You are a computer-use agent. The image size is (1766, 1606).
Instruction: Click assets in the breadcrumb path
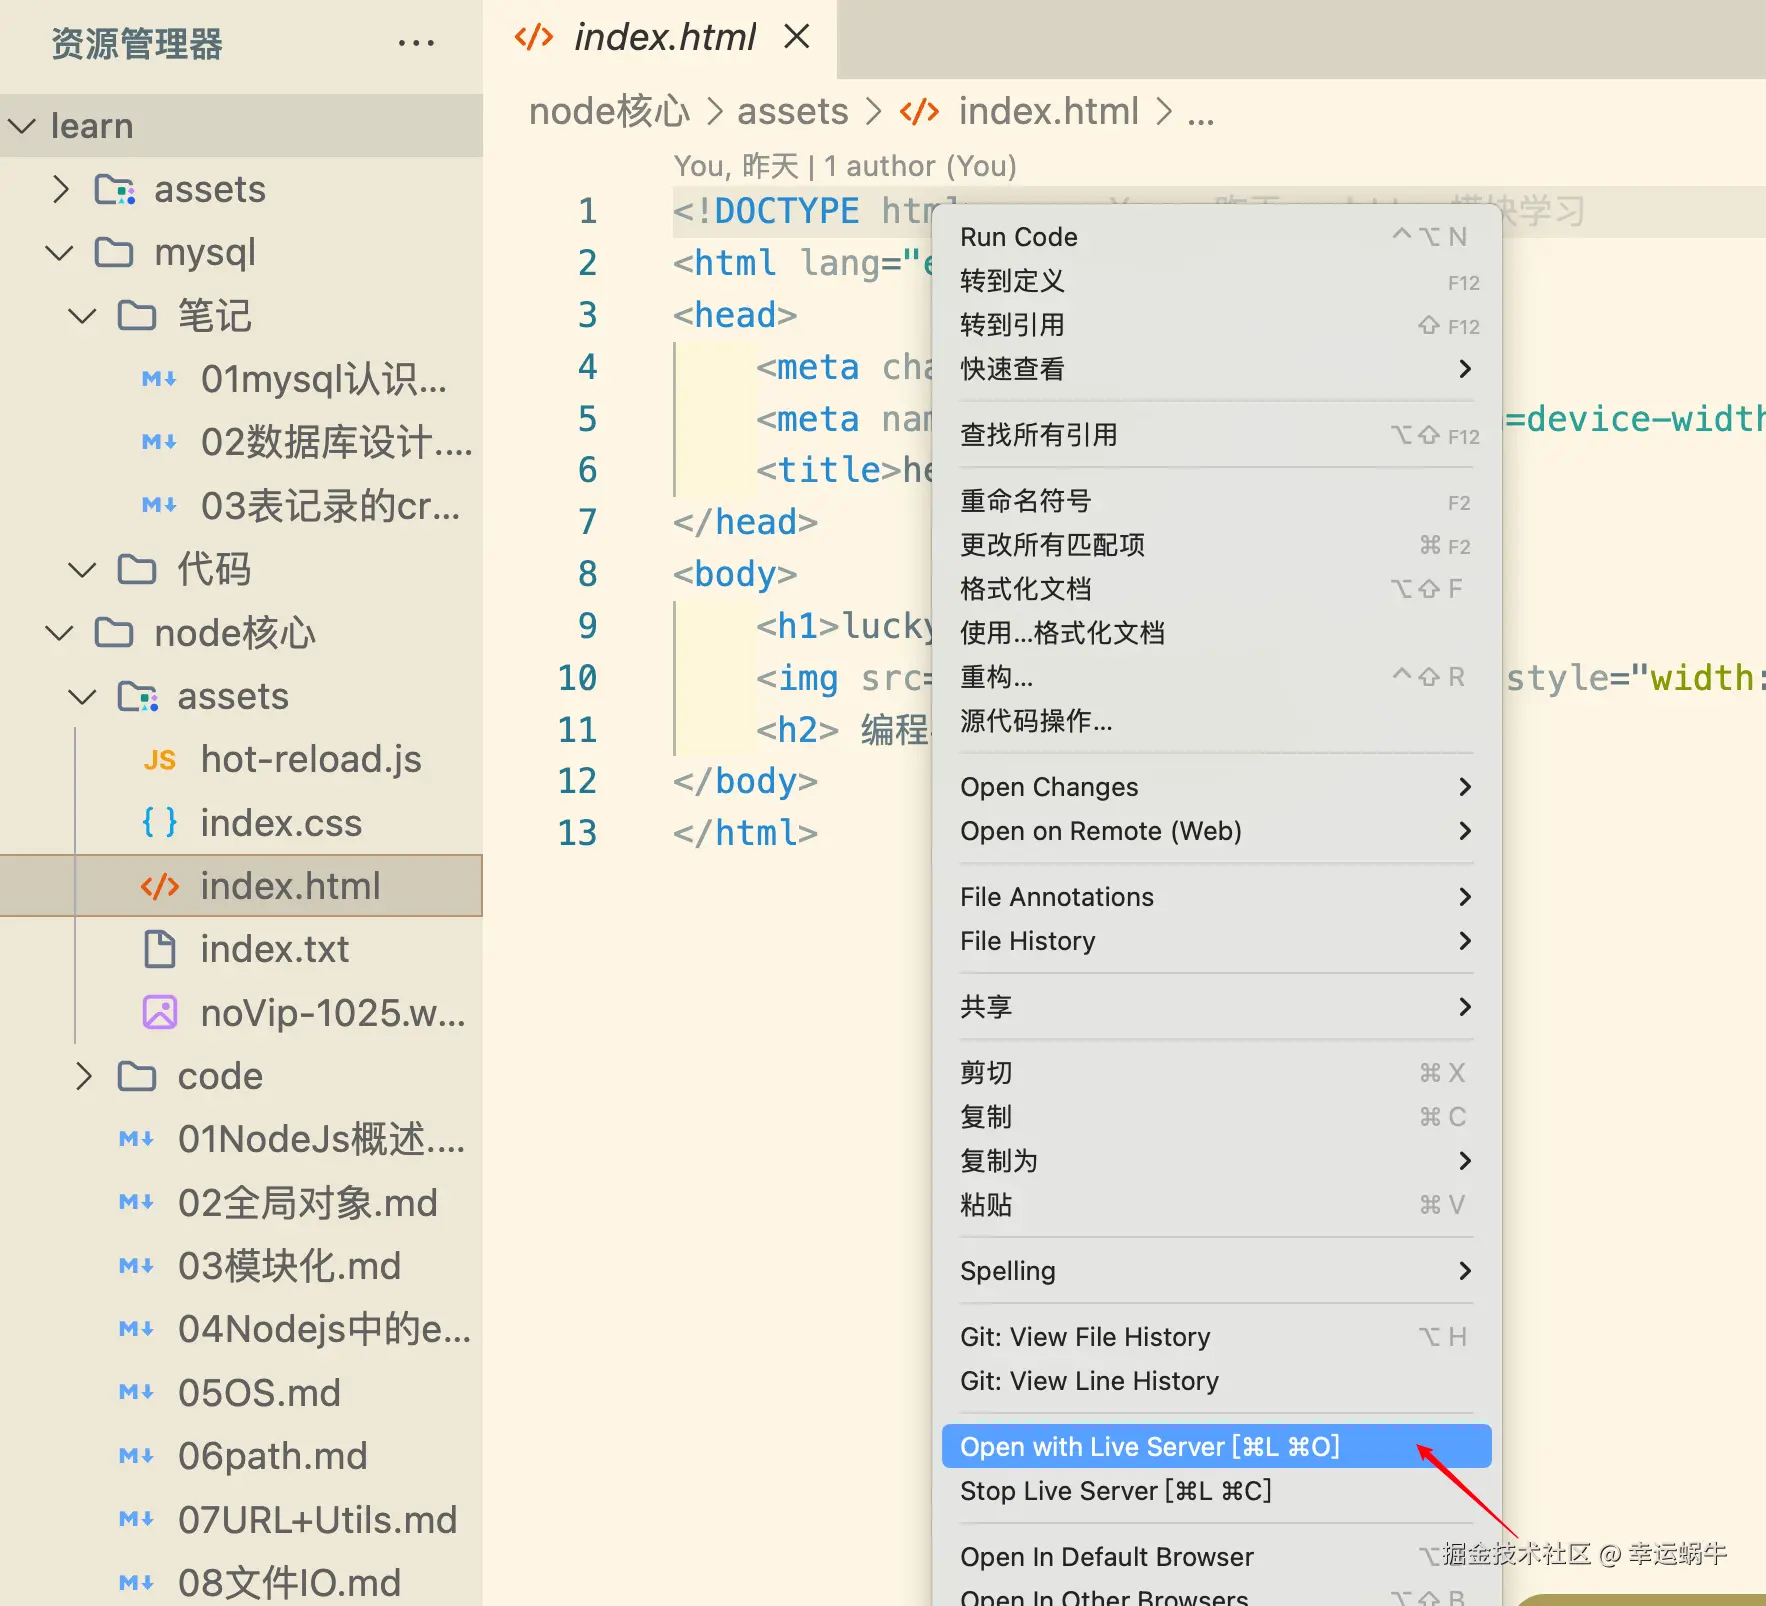tap(793, 111)
